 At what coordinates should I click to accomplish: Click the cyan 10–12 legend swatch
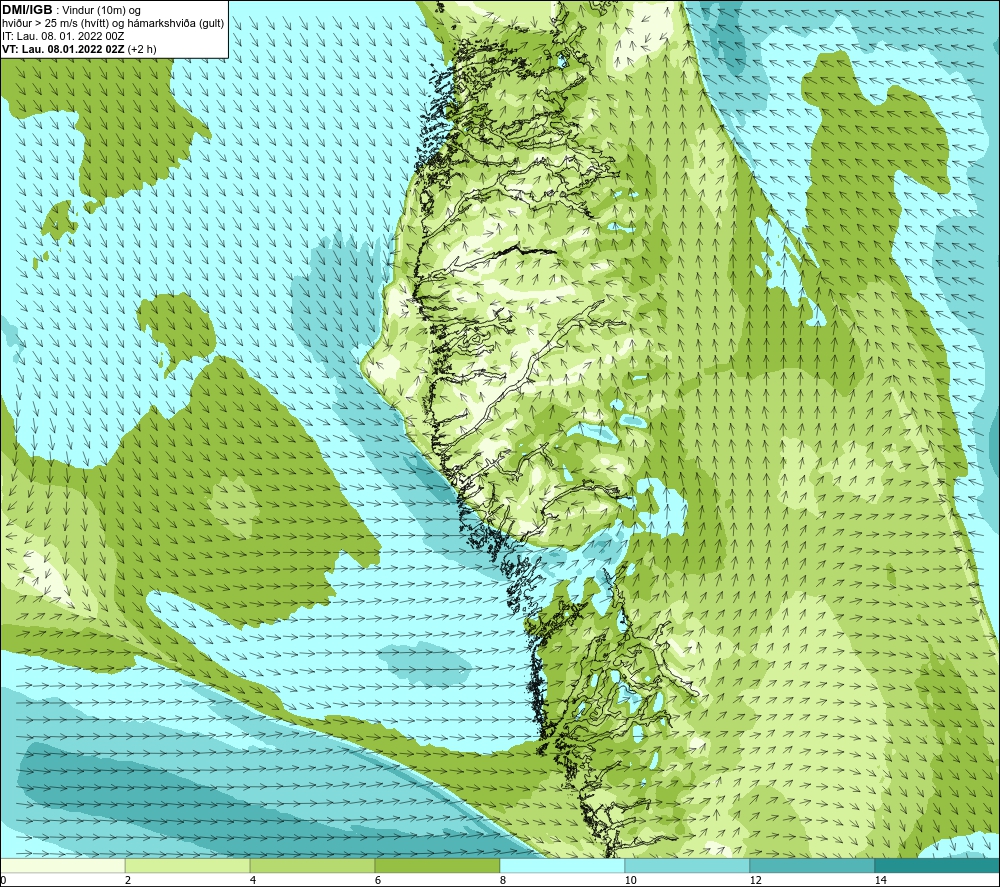(688, 865)
